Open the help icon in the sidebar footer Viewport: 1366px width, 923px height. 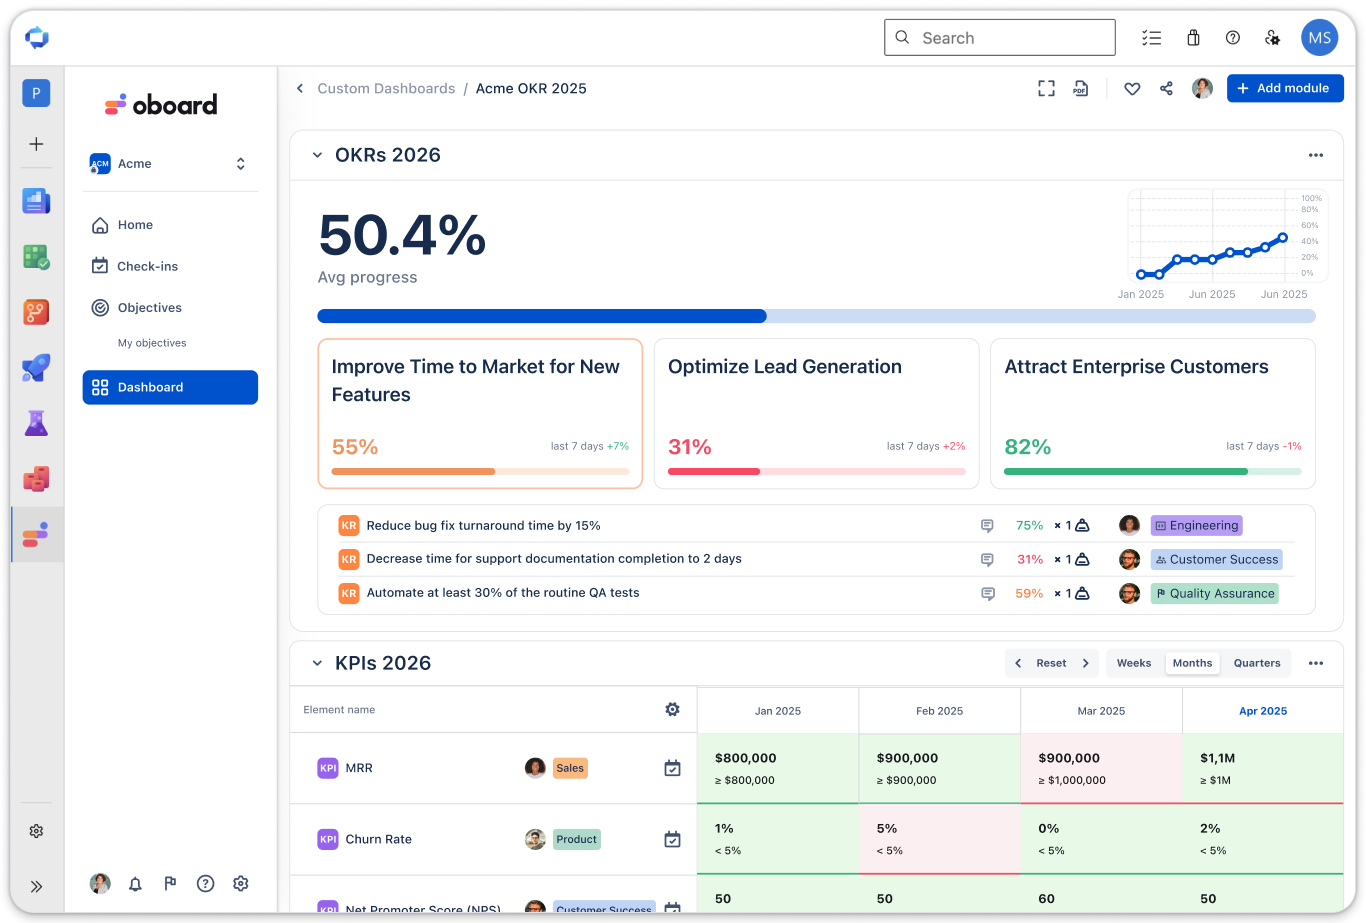pos(205,883)
